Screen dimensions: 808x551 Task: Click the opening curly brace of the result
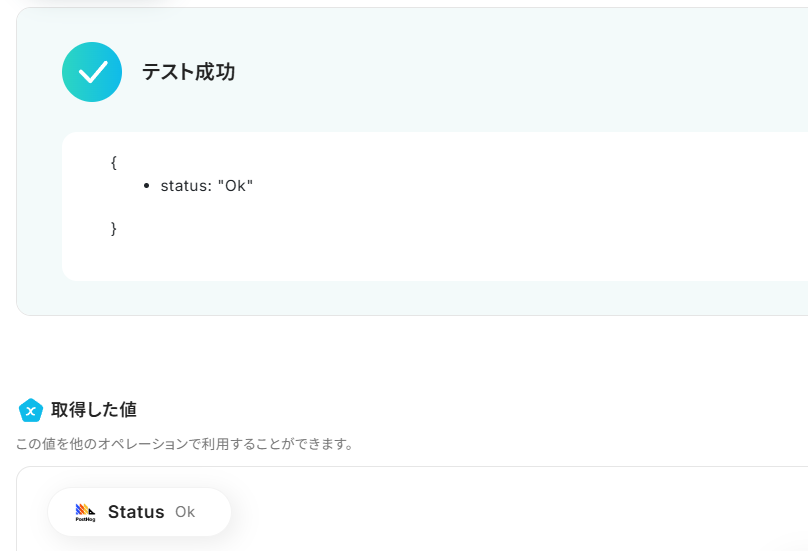coord(114,161)
